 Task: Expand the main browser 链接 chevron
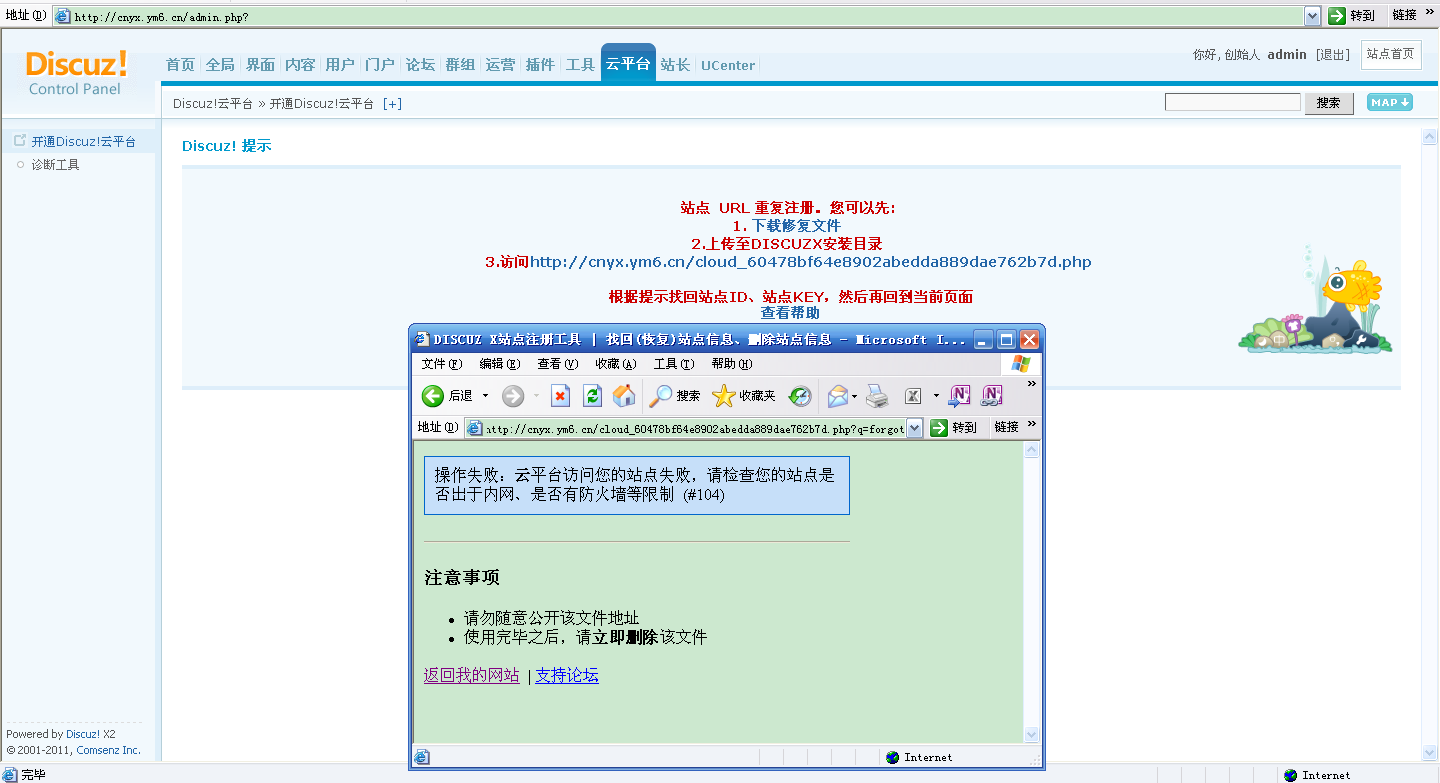point(1428,13)
